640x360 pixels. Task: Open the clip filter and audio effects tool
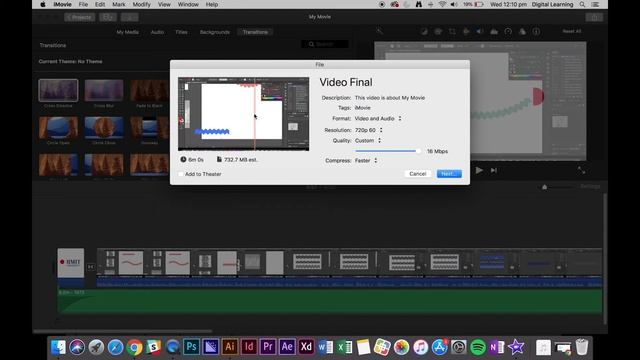pyautogui.click(x=522, y=31)
